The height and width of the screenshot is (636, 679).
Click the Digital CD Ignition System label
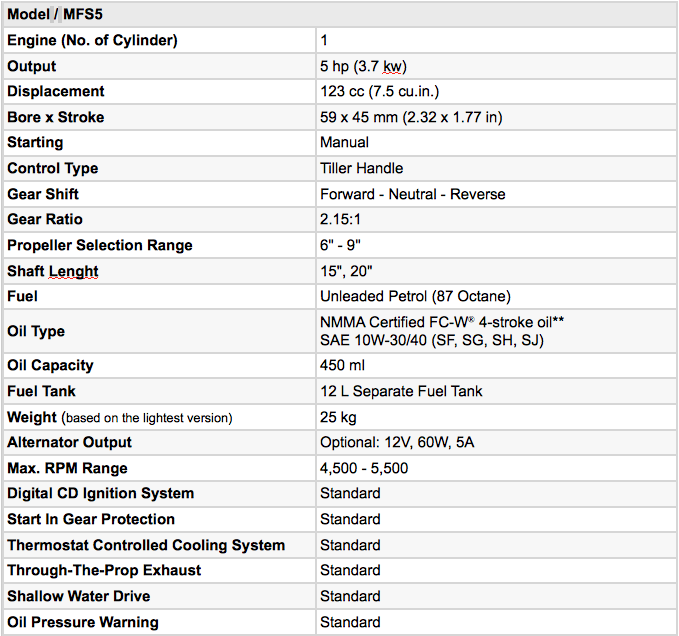pos(101,493)
